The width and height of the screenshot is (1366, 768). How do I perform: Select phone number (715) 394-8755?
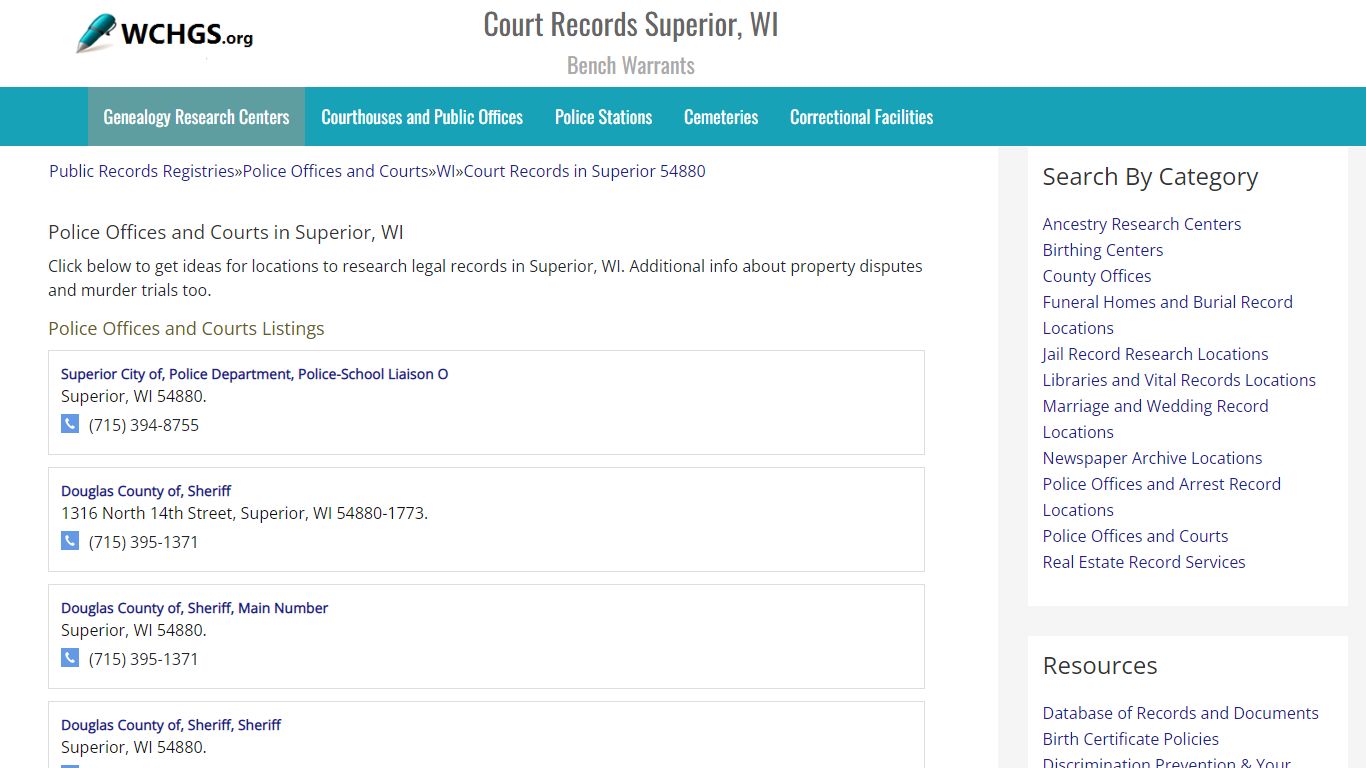tap(144, 425)
